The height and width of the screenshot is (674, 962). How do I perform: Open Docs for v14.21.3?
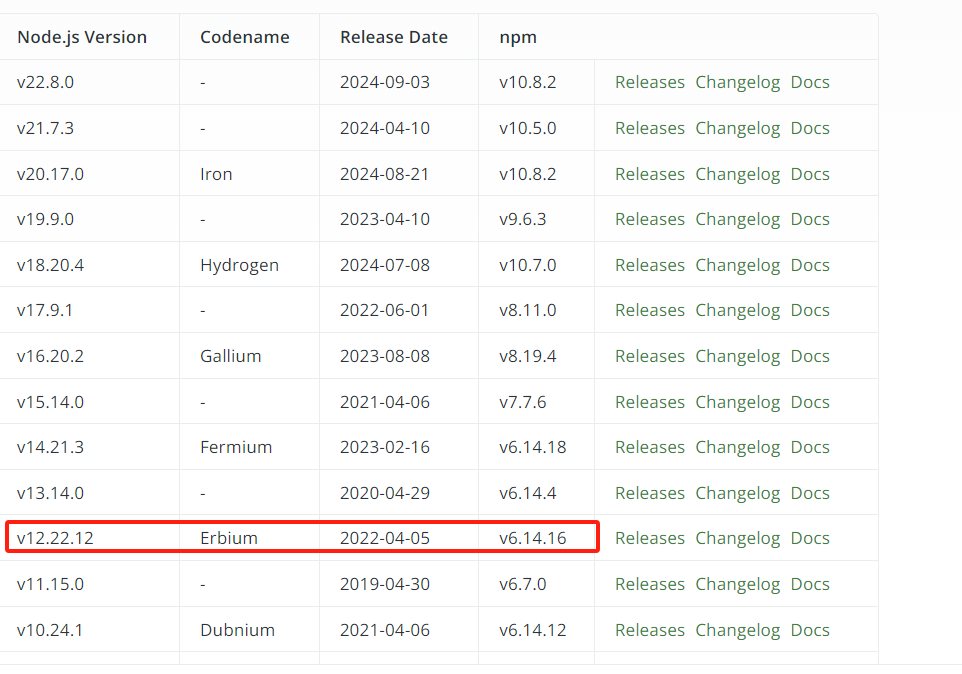click(810, 447)
